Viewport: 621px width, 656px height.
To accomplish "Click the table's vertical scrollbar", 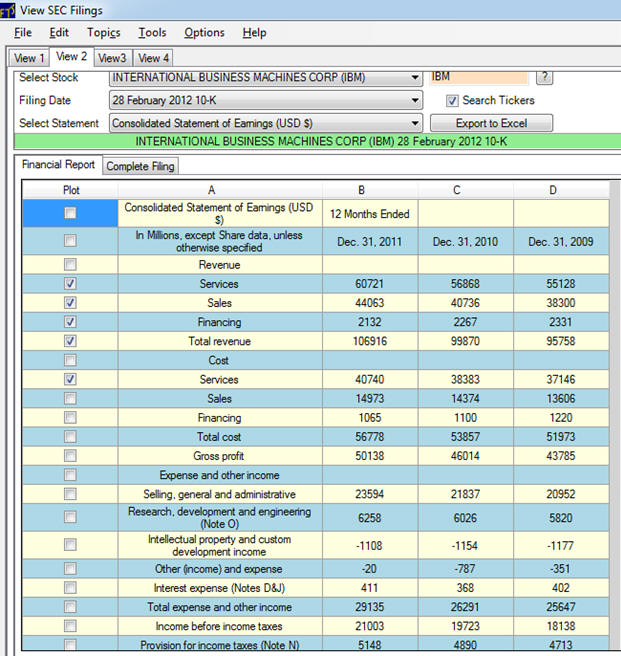I will point(615,416).
